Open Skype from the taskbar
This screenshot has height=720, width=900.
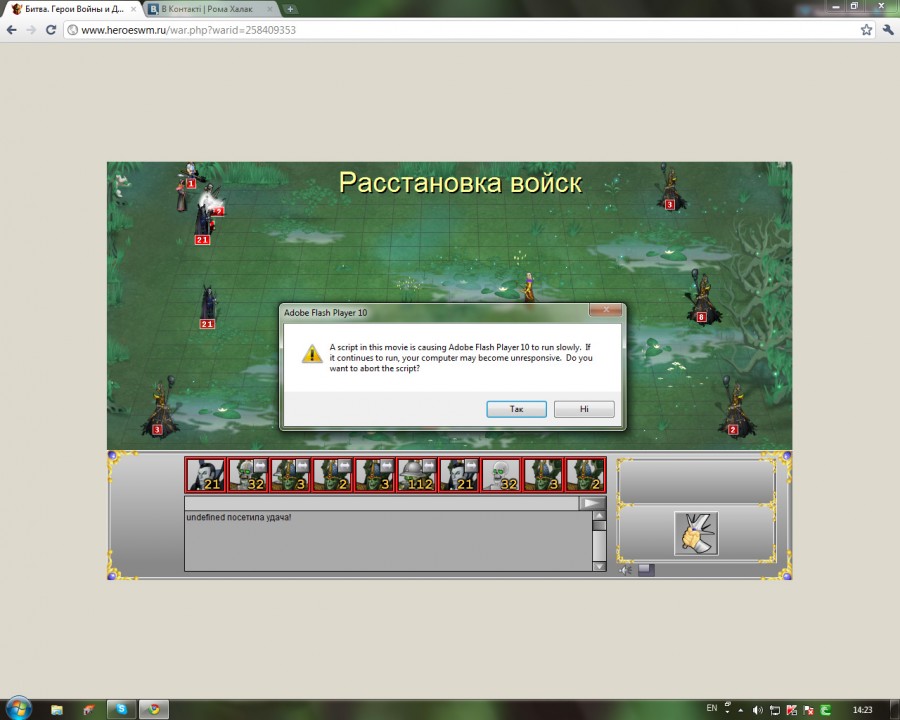(121, 710)
